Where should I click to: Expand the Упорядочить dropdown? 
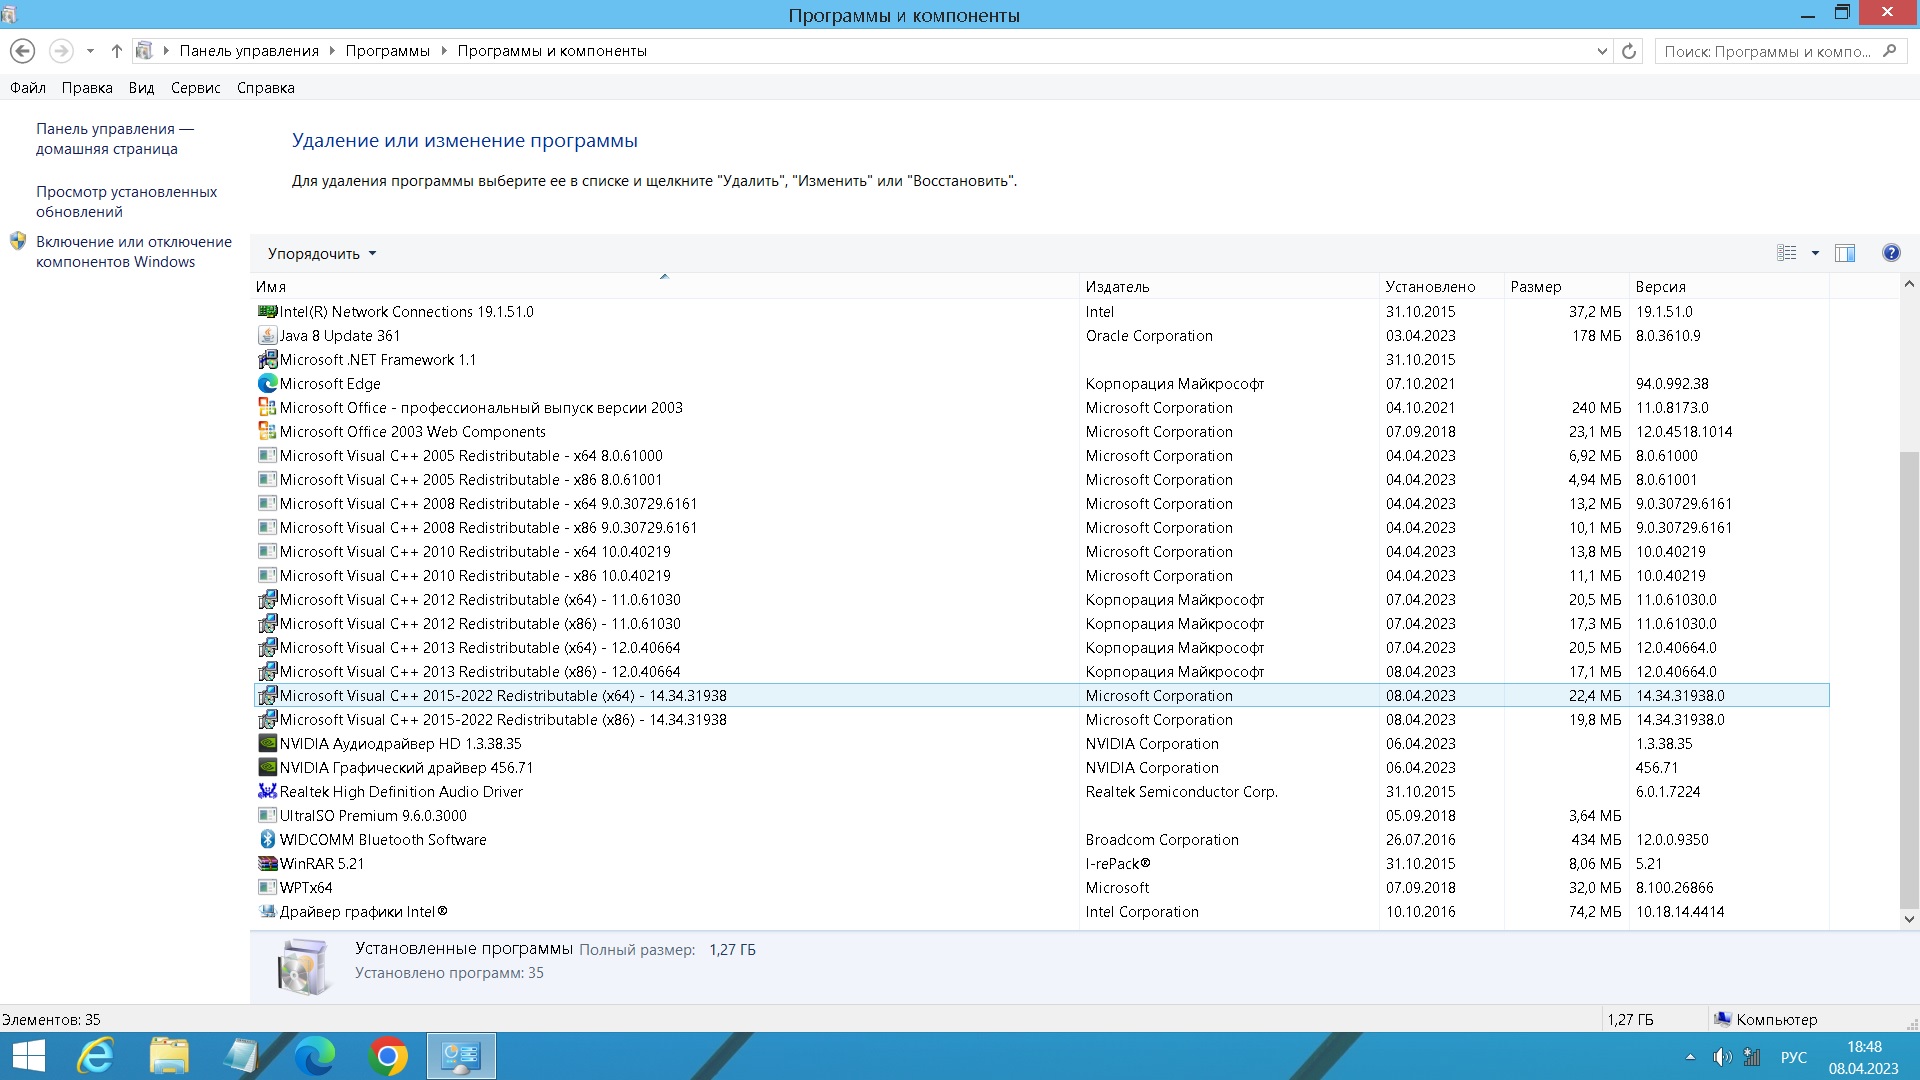pyautogui.click(x=322, y=254)
